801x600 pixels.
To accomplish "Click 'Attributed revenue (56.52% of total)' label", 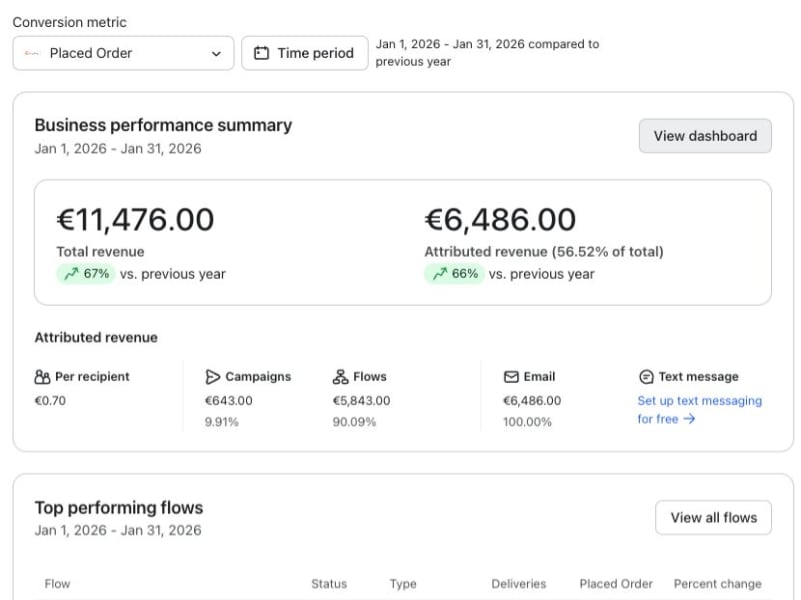I will pyautogui.click(x=544, y=252).
